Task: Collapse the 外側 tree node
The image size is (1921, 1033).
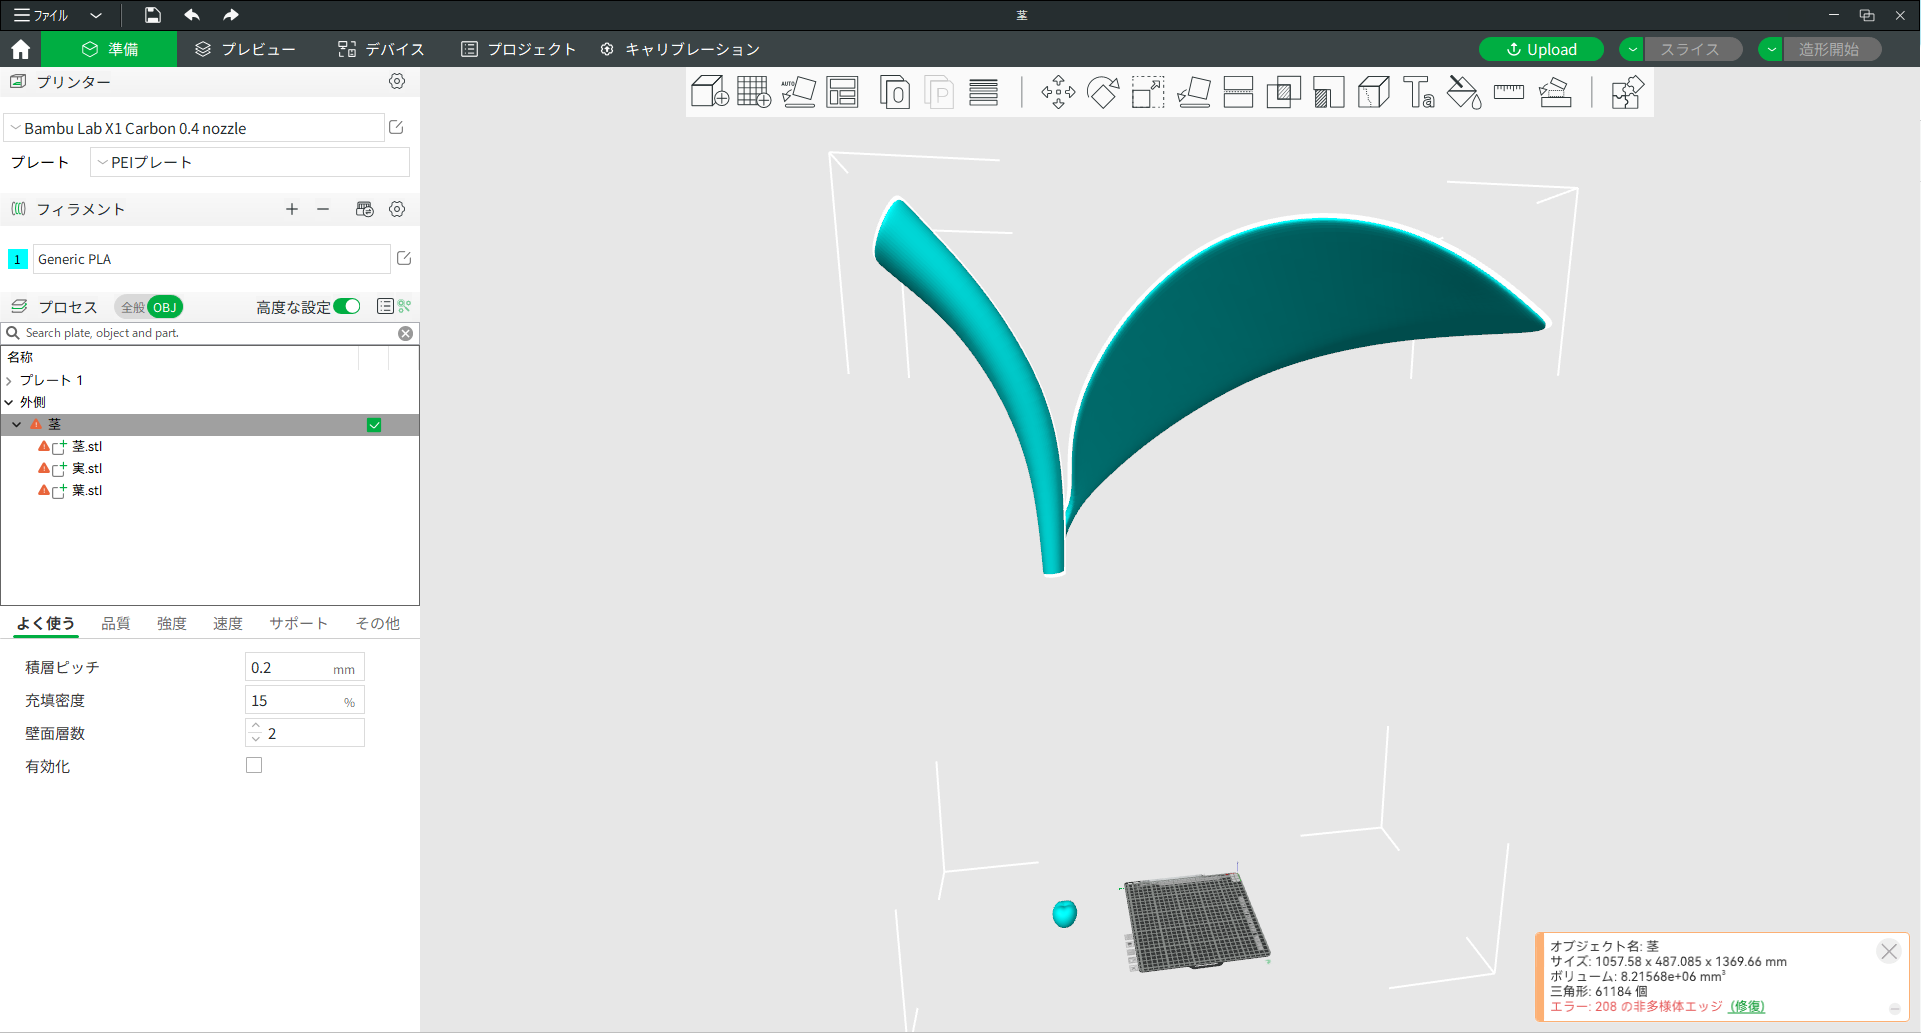Action: click(9, 402)
